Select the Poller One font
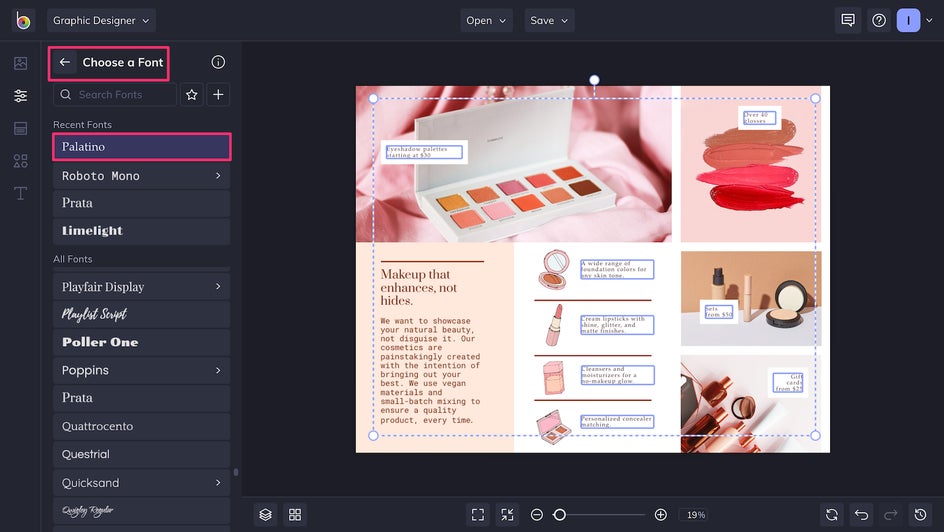The width and height of the screenshot is (944, 532). (x=141, y=342)
